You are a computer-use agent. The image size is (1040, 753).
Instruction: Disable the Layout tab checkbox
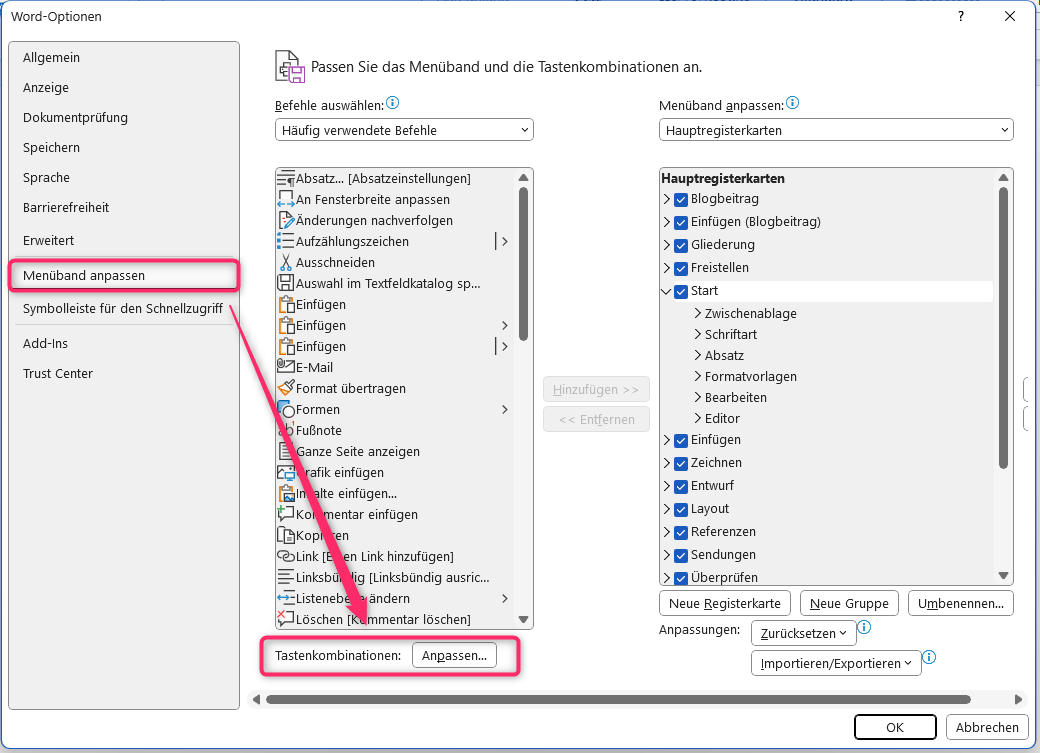(x=681, y=510)
